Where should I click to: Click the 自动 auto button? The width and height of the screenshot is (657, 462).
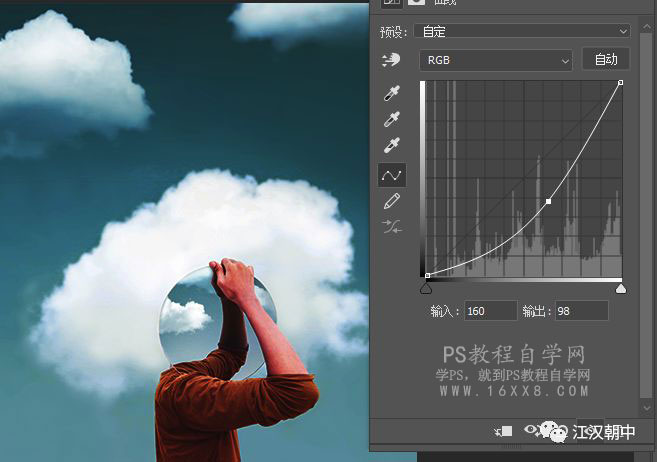pos(606,60)
